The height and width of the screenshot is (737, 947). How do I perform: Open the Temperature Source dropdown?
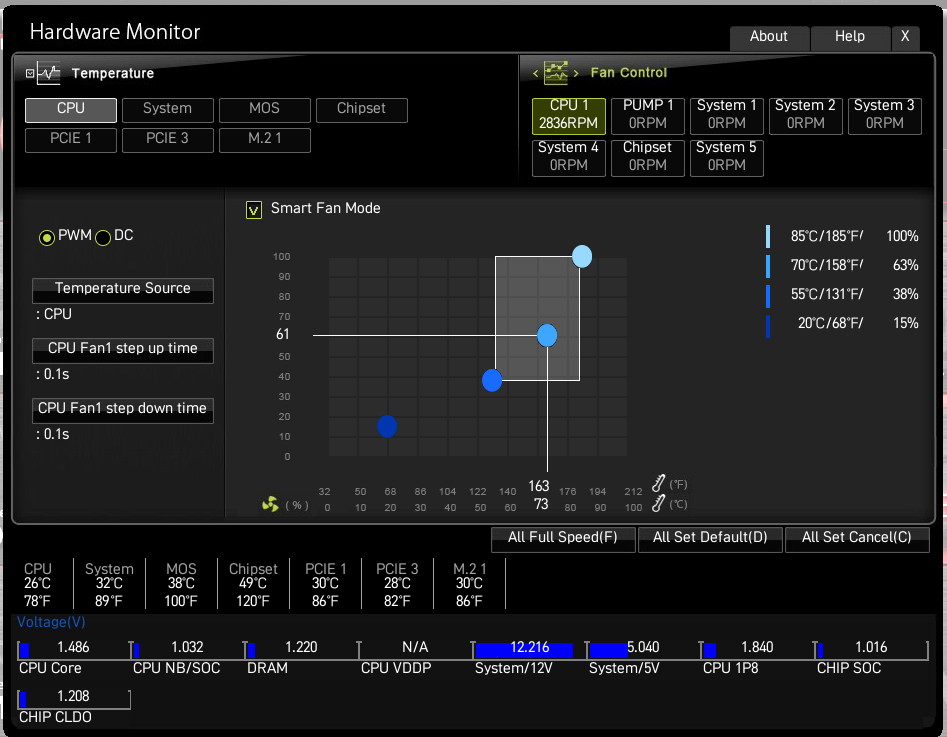123,291
